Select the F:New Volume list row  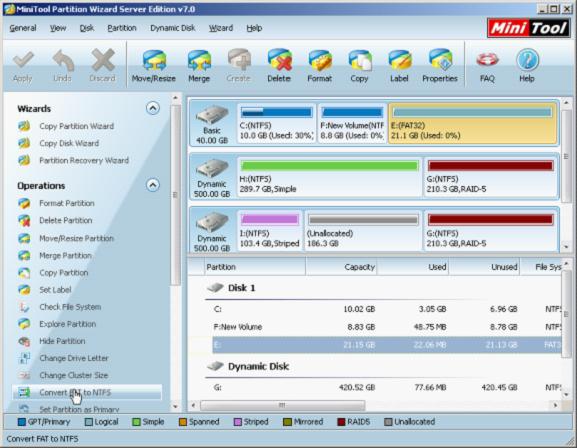click(387, 327)
